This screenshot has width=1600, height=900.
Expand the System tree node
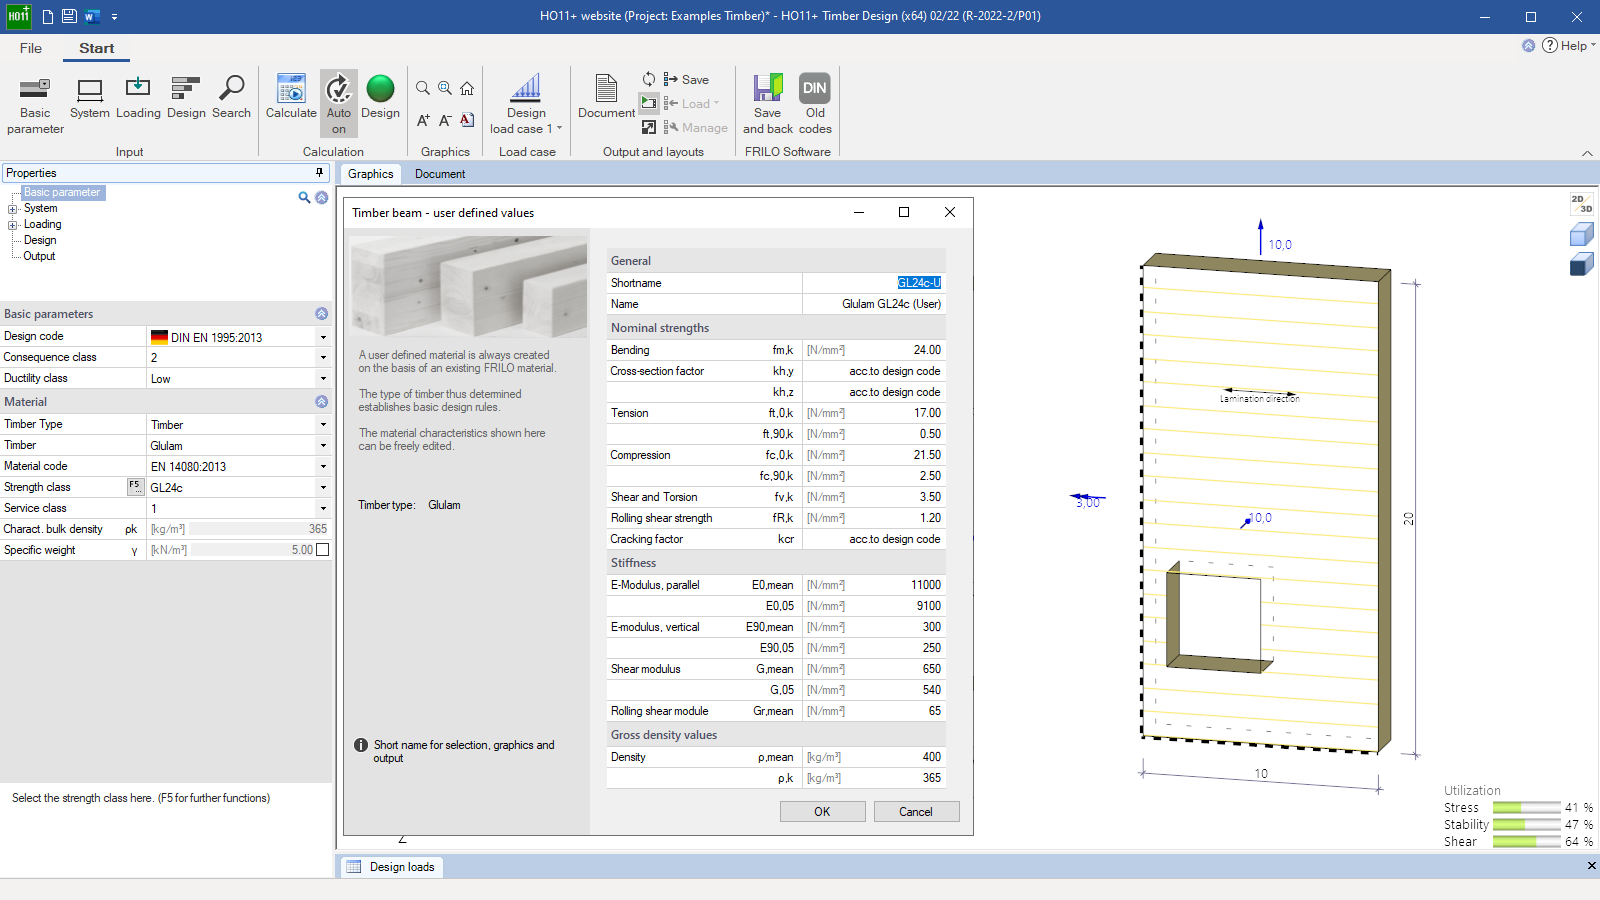tap(13, 209)
